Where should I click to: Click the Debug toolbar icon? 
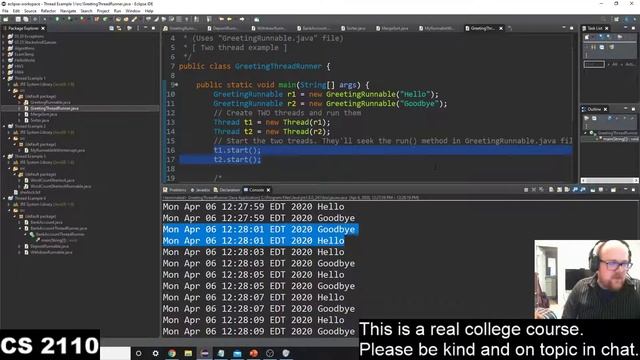click(57, 19)
